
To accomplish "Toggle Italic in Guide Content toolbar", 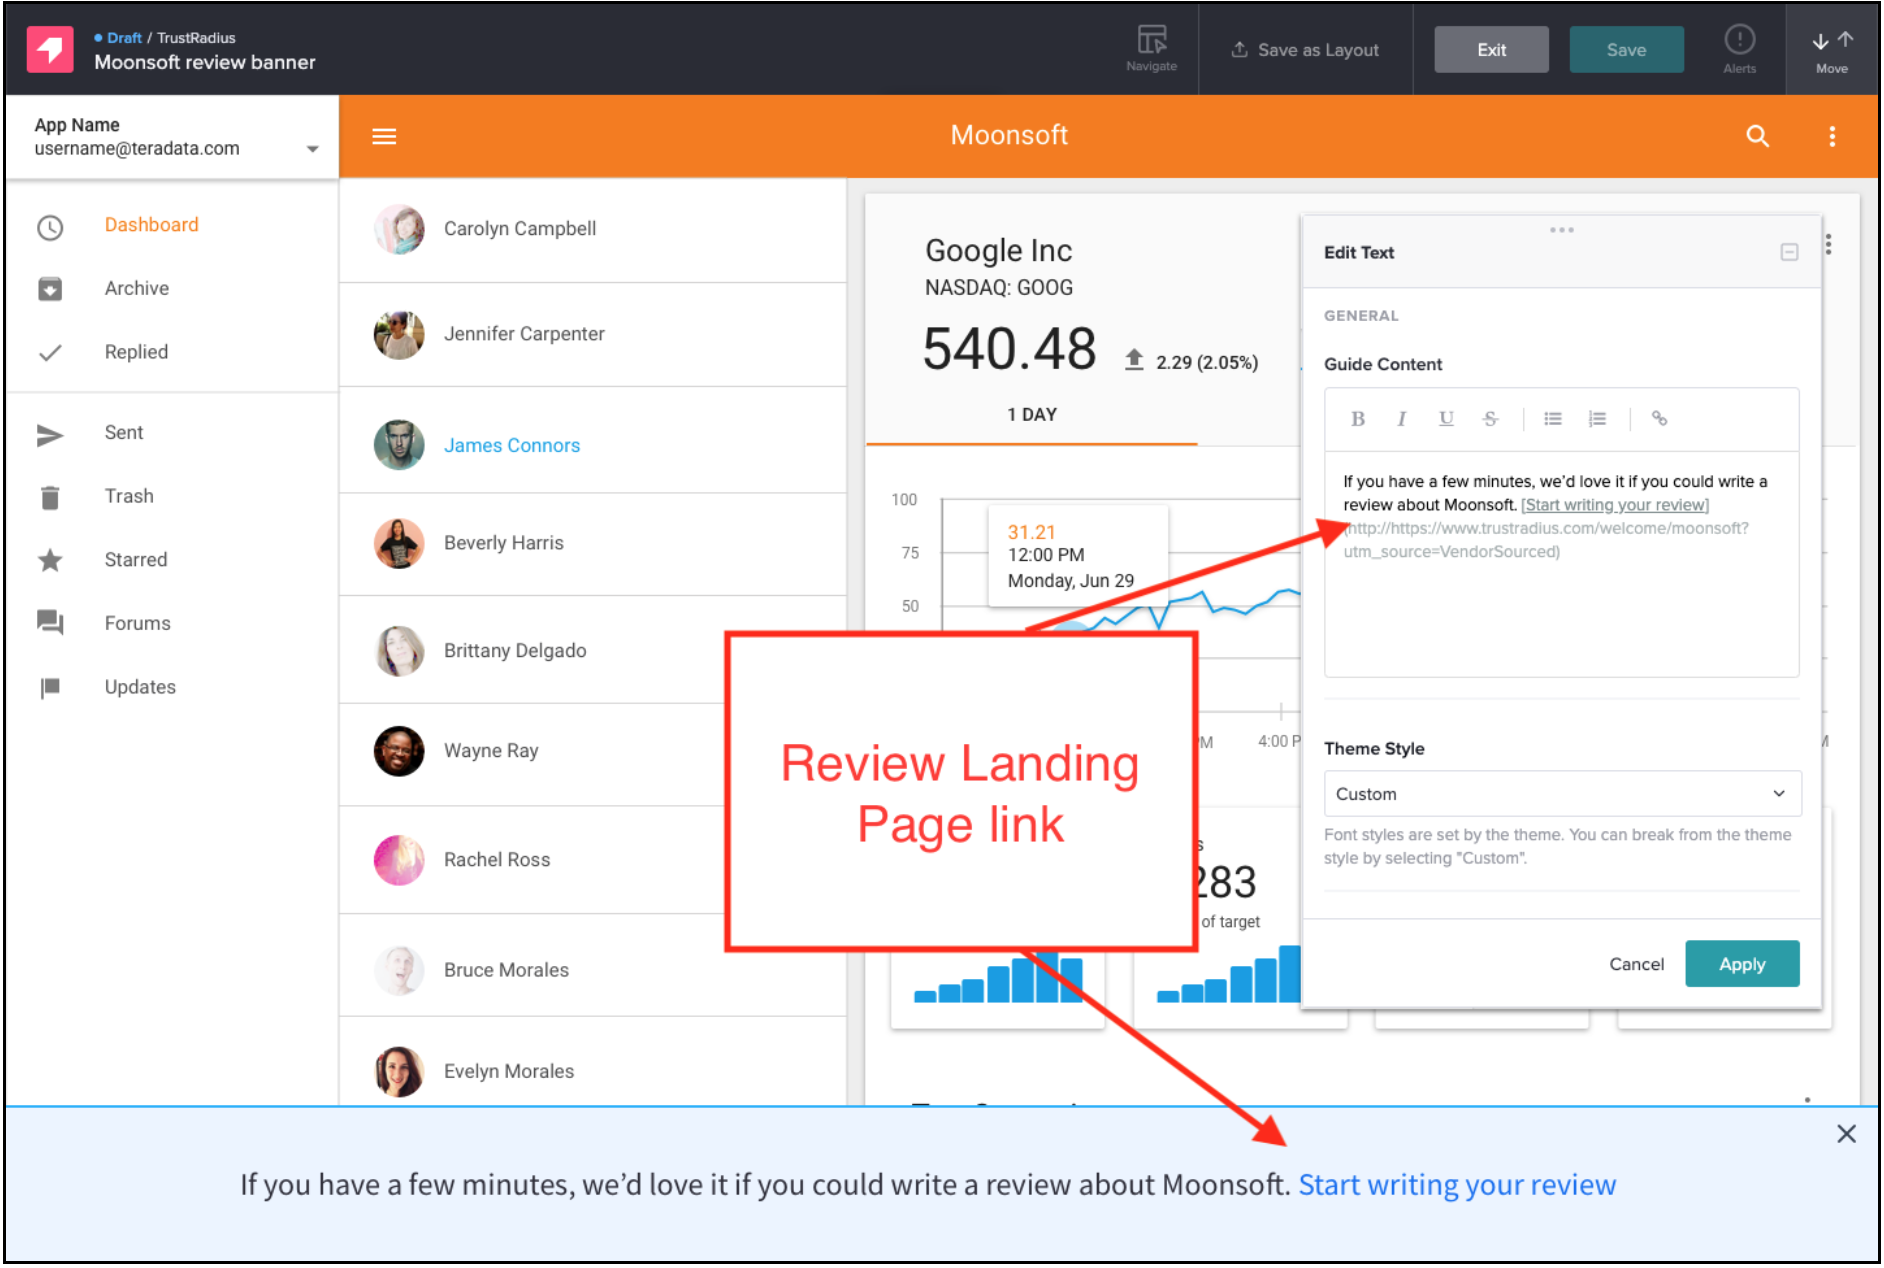I will coord(1401,419).
